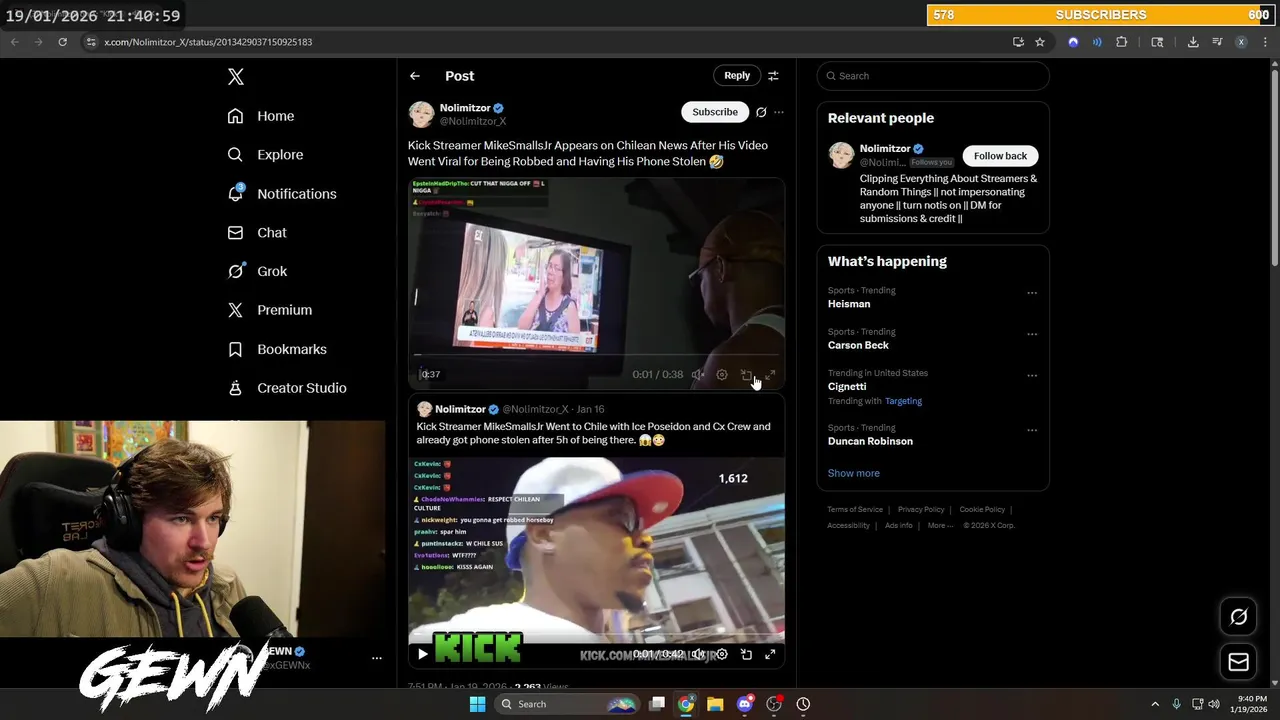The height and width of the screenshot is (720, 1280).
Task: Open settings gear of top video
Action: (x=722, y=375)
